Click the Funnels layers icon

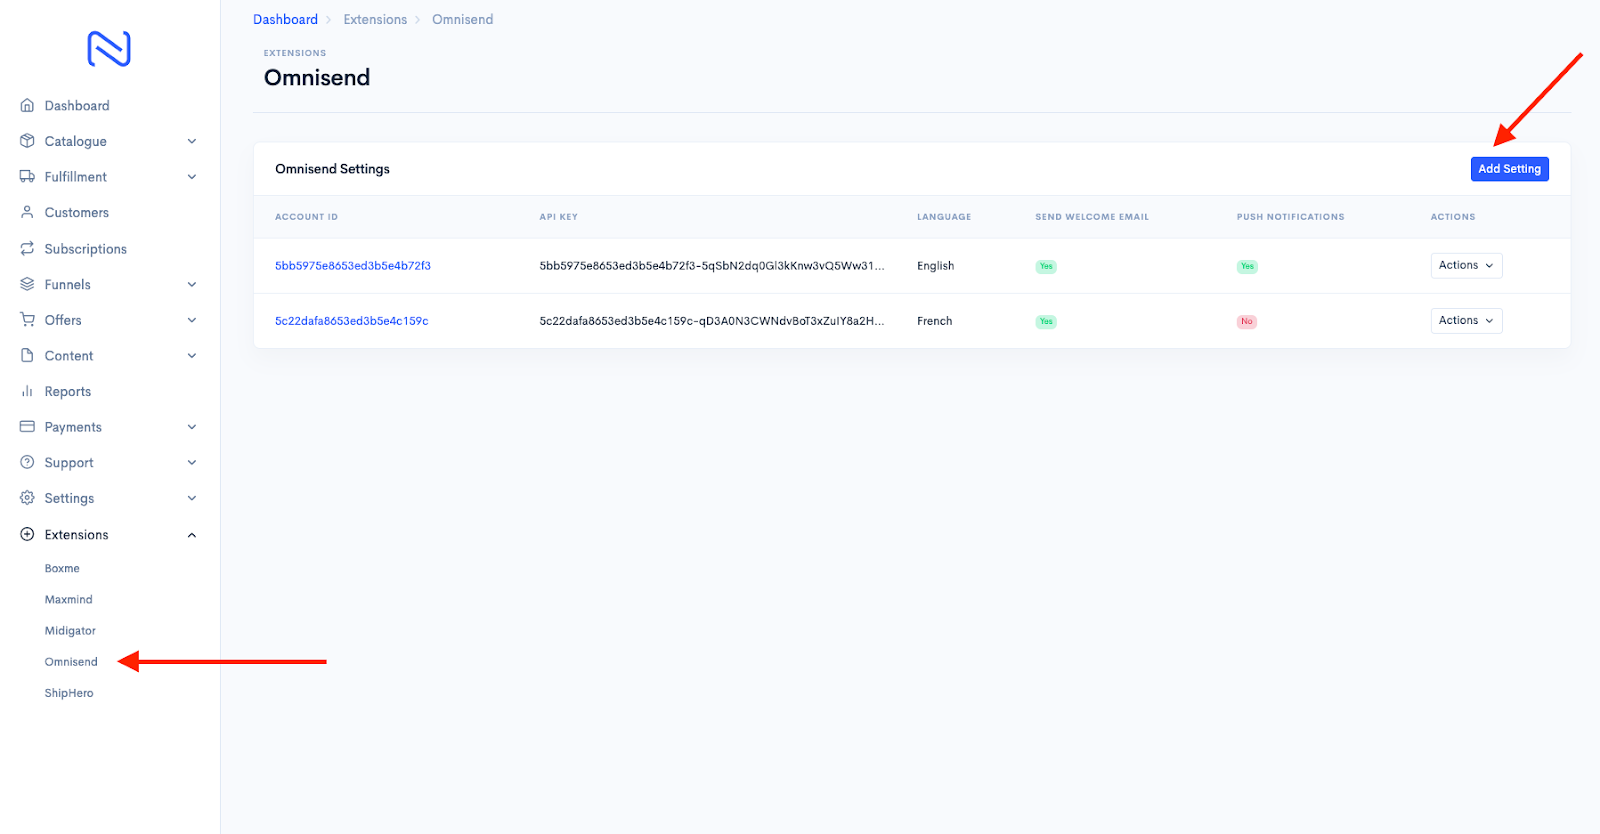coord(27,284)
